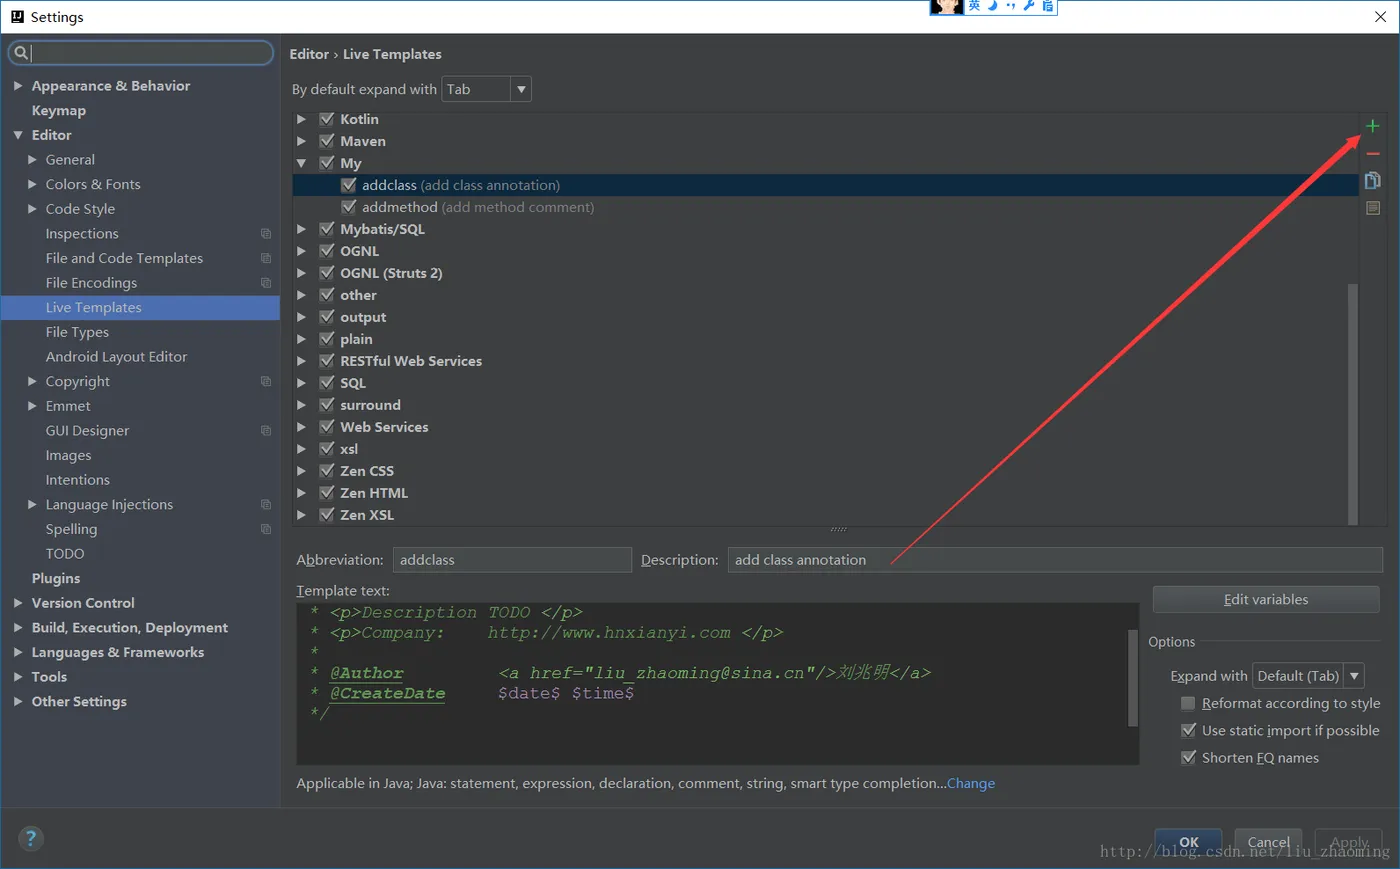This screenshot has width=1400, height=869.
Task: Select the surround template group
Action: pyautogui.click(x=370, y=405)
